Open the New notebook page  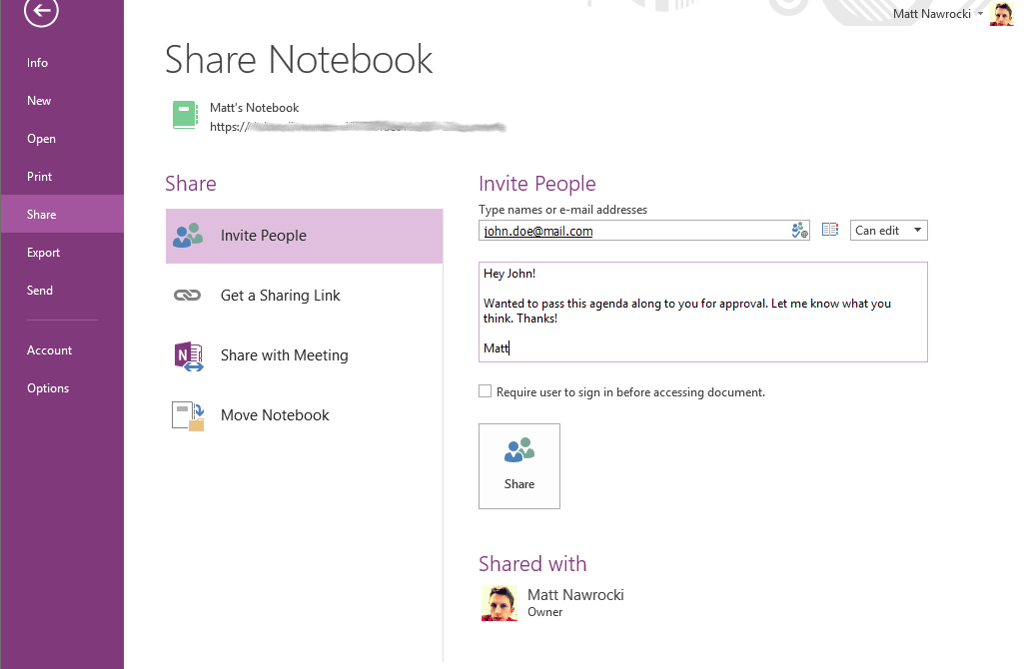[x=39, y=101]
